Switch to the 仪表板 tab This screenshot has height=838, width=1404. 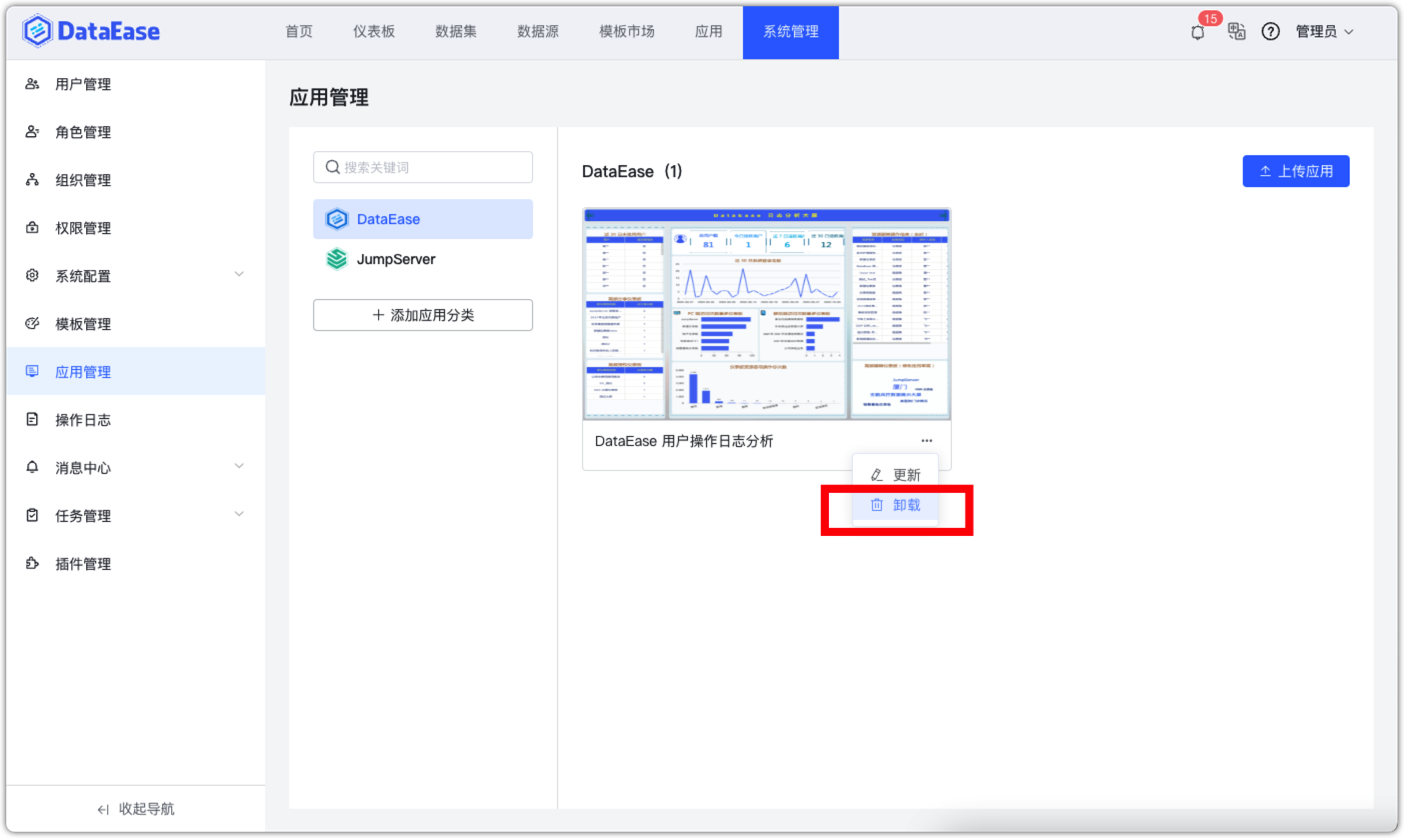point(374,31)
